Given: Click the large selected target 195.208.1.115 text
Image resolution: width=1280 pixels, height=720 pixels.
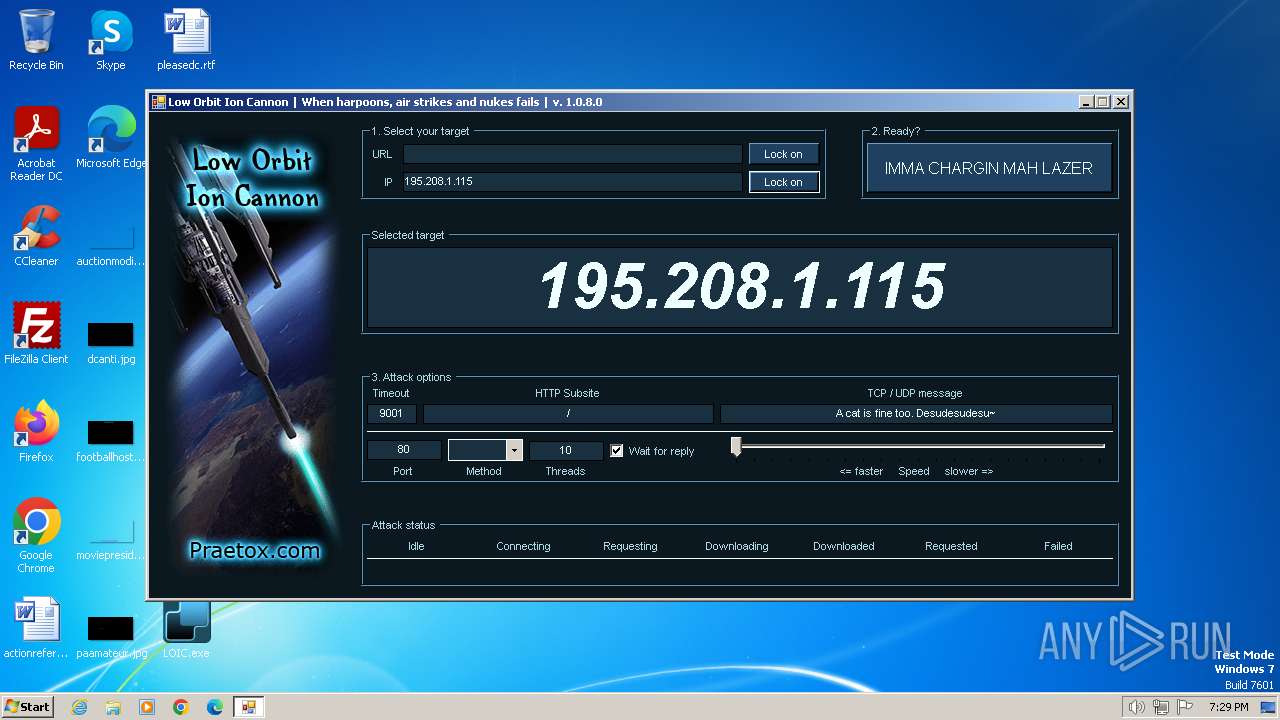Looking at the screenshot, I should [x=741, y=287].
